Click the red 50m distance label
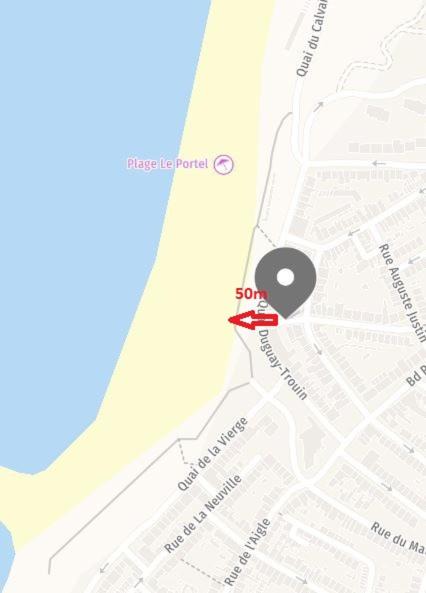Image resolution: width=426 pixels, height=593 pixels. [251, 293]
